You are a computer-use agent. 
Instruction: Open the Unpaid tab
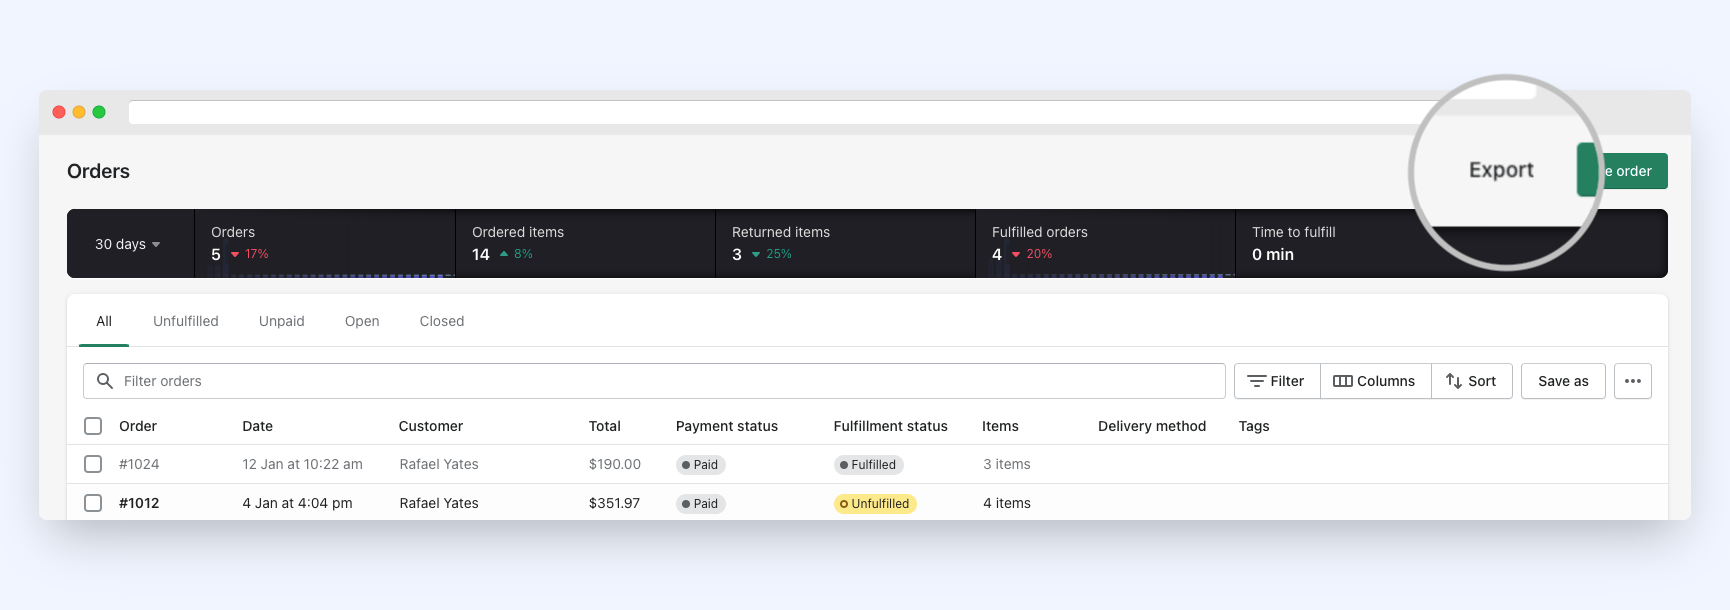point(282,321)
